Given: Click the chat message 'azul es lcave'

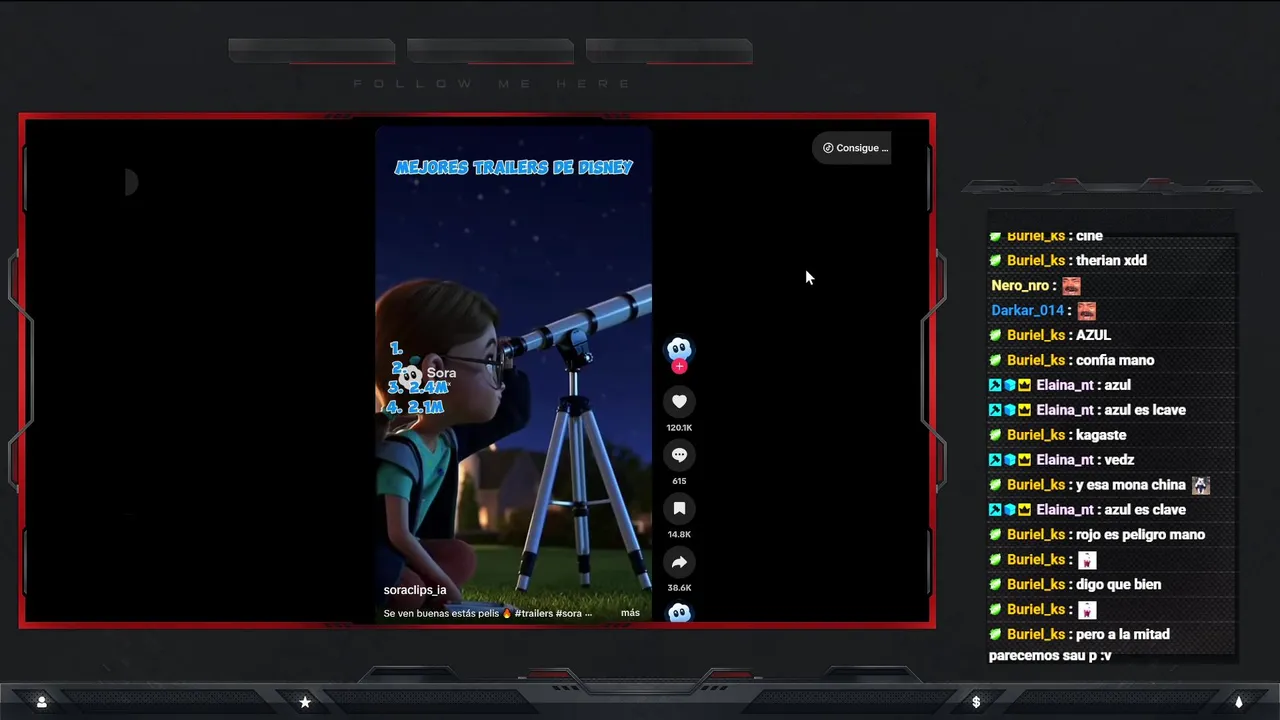Looking at the screenshot, I should (x=1145, y=410).
